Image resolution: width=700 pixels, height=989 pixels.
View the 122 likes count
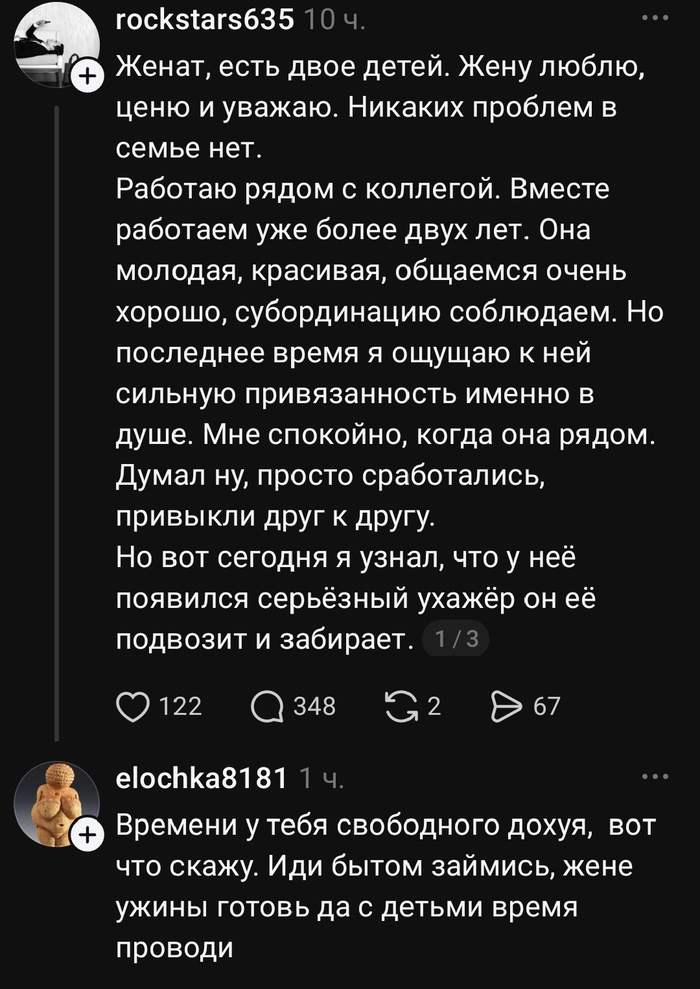pyautogui.click(x=180, y=706)
